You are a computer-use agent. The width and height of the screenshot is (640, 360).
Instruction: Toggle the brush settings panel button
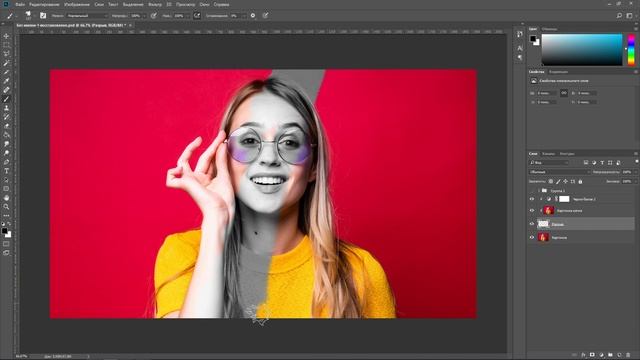(43, 16)
